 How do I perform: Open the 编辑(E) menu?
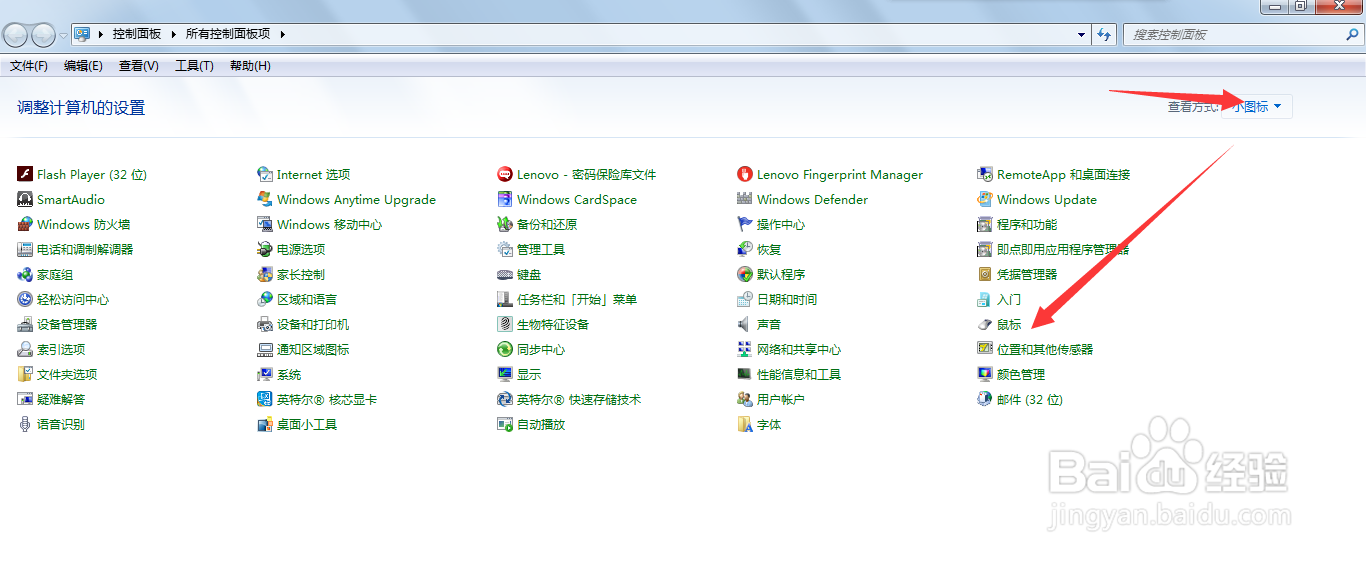(x=83, y=66)
